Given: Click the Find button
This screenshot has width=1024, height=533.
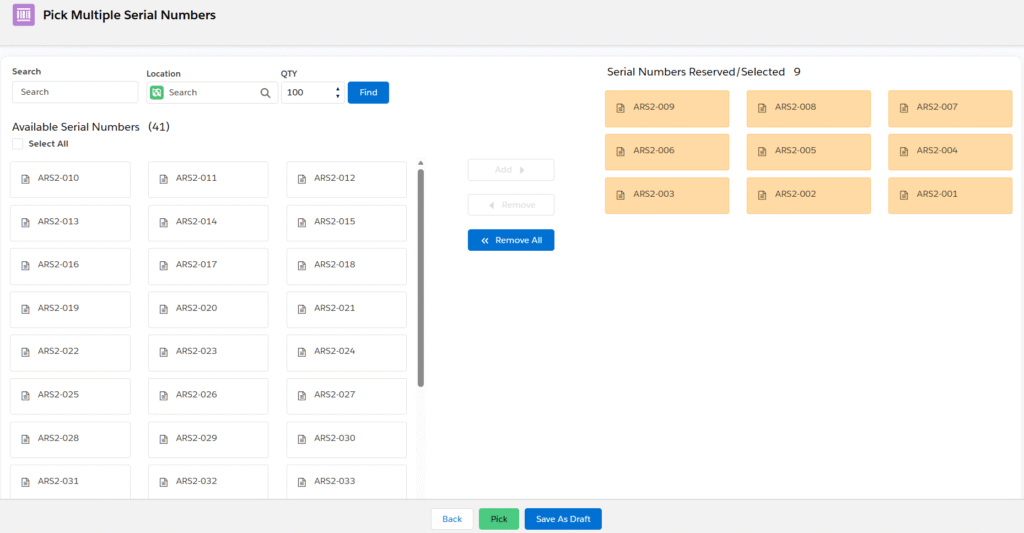Looking at the screenshot, I should [x=368, y=93].
